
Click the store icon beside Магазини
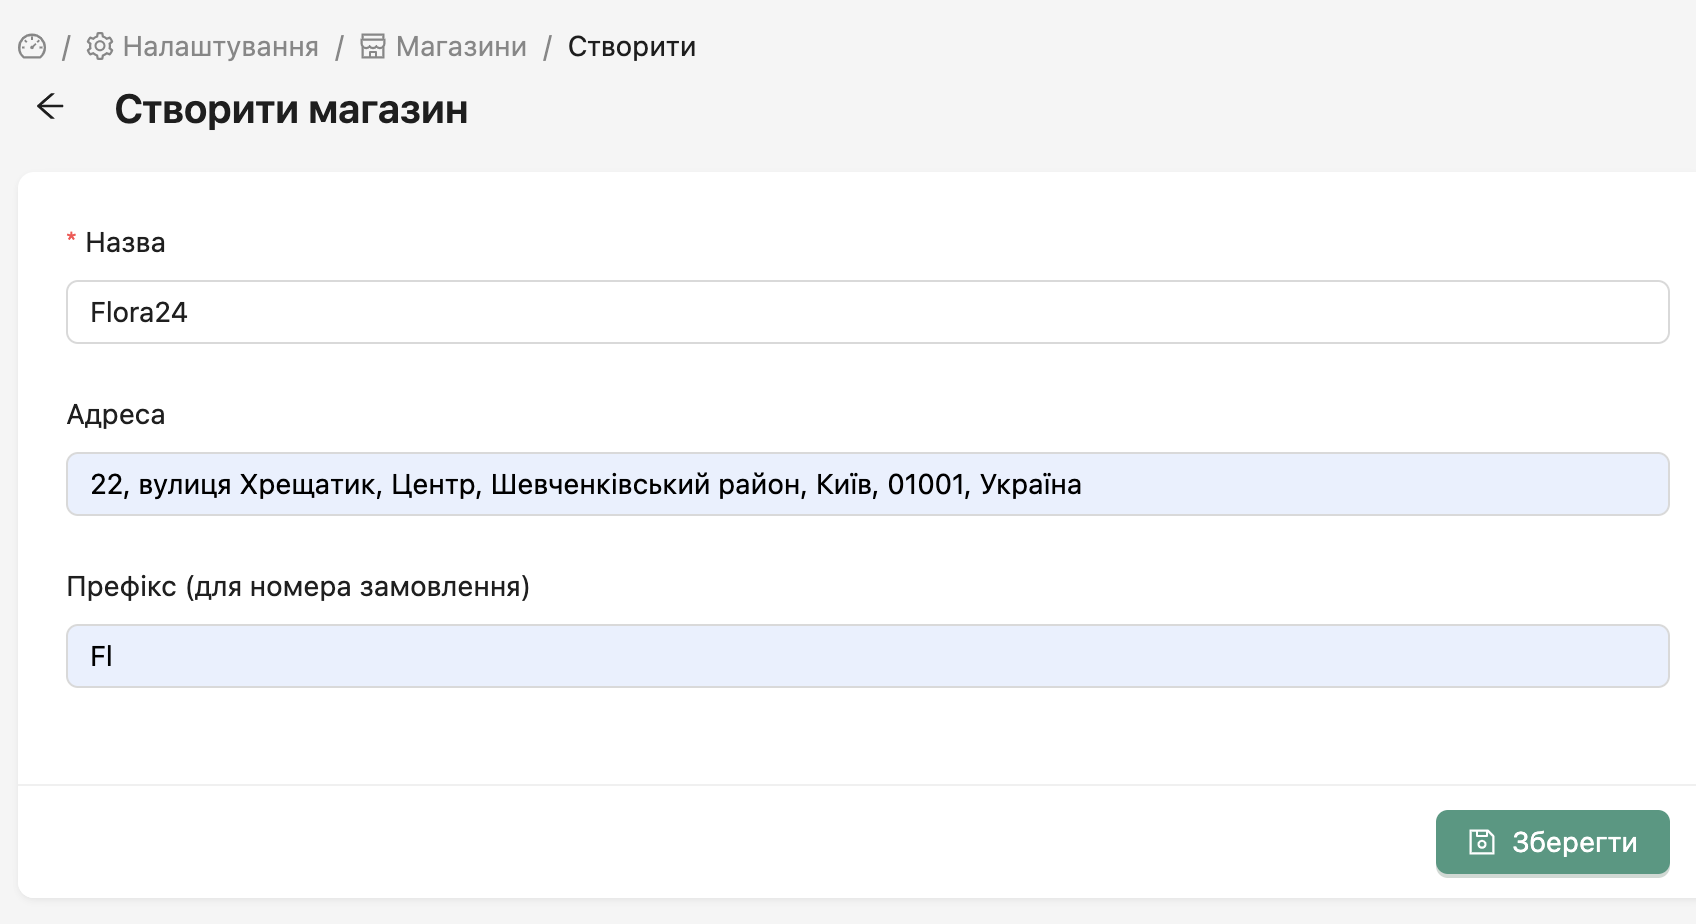coord(373,47)
